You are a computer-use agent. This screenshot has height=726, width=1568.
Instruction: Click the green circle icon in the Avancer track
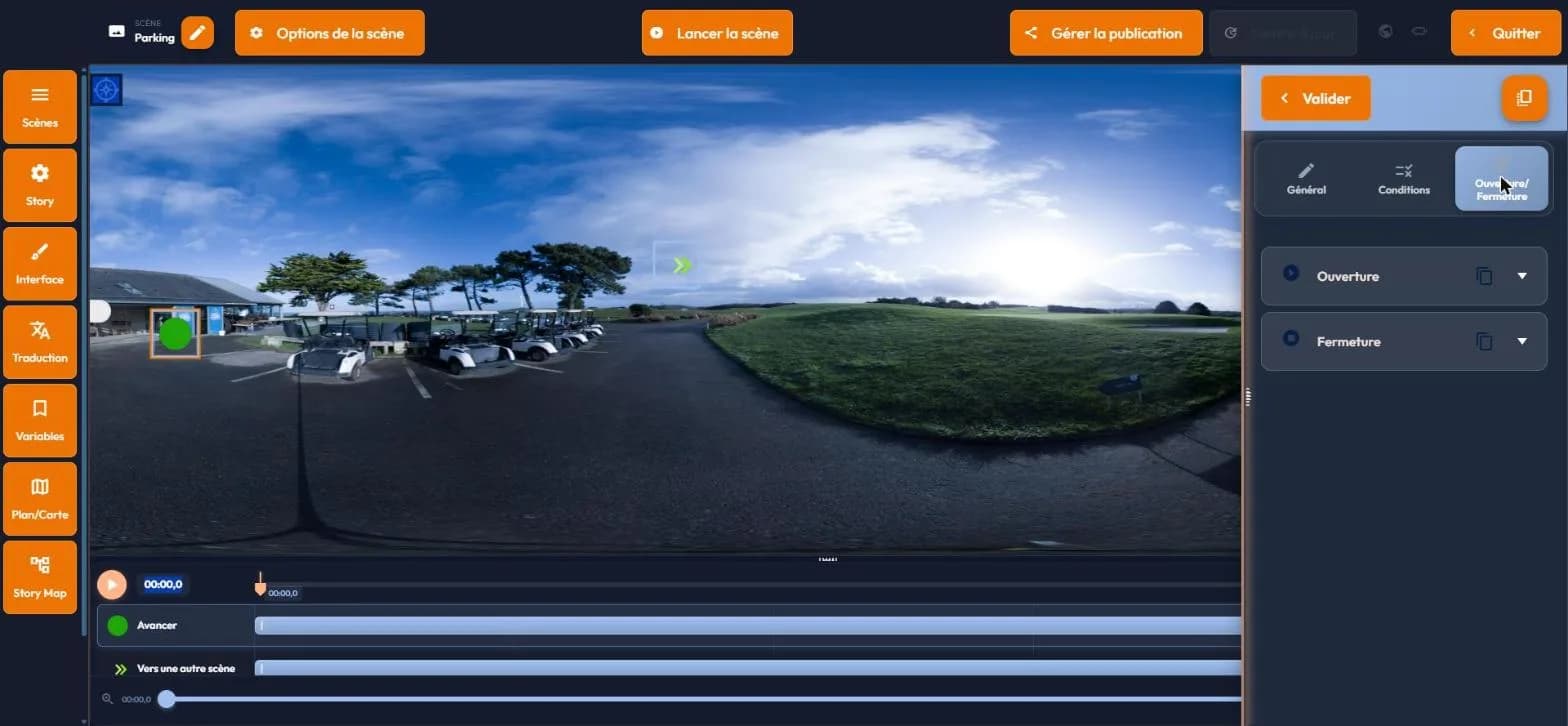(117, 626)
